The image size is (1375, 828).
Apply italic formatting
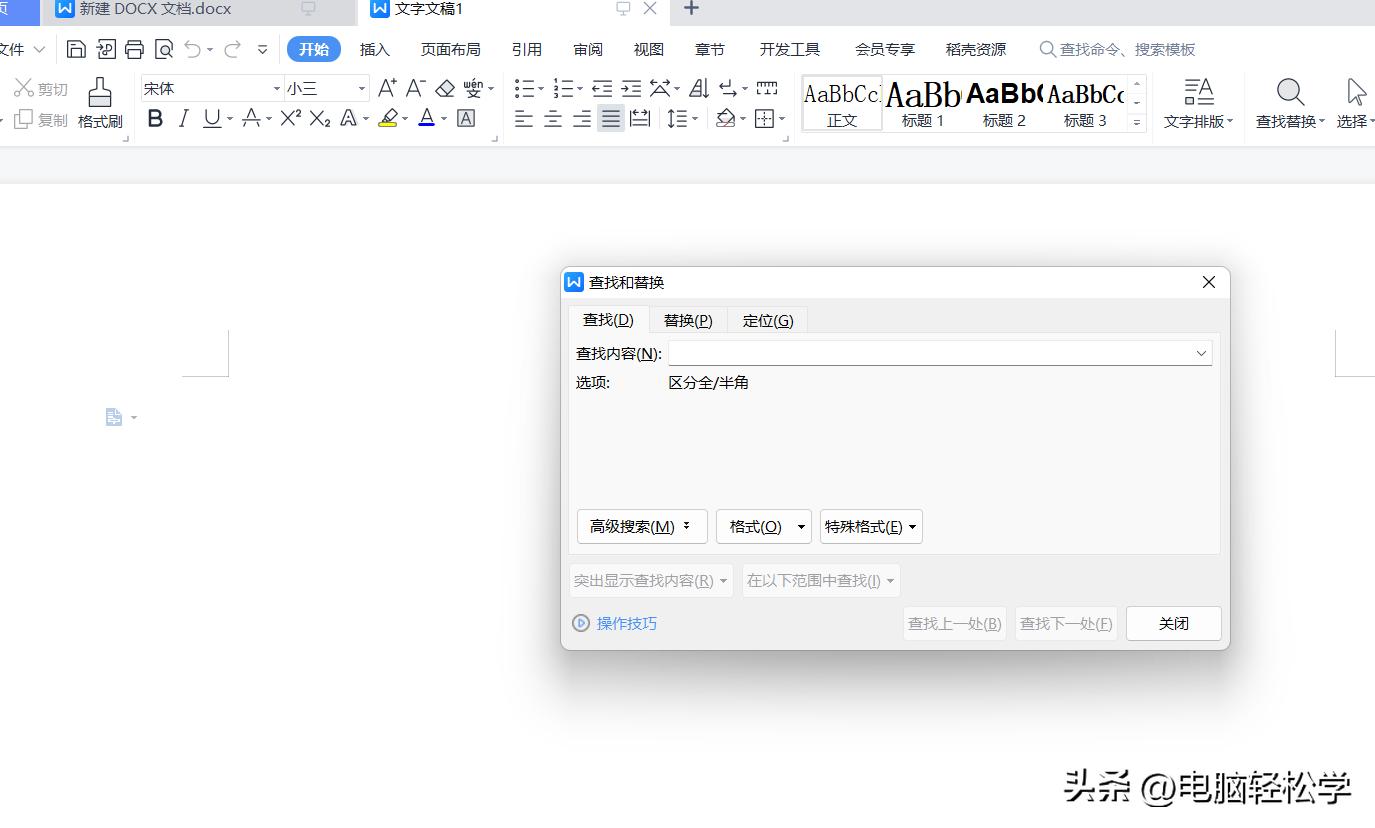[183, 119]
